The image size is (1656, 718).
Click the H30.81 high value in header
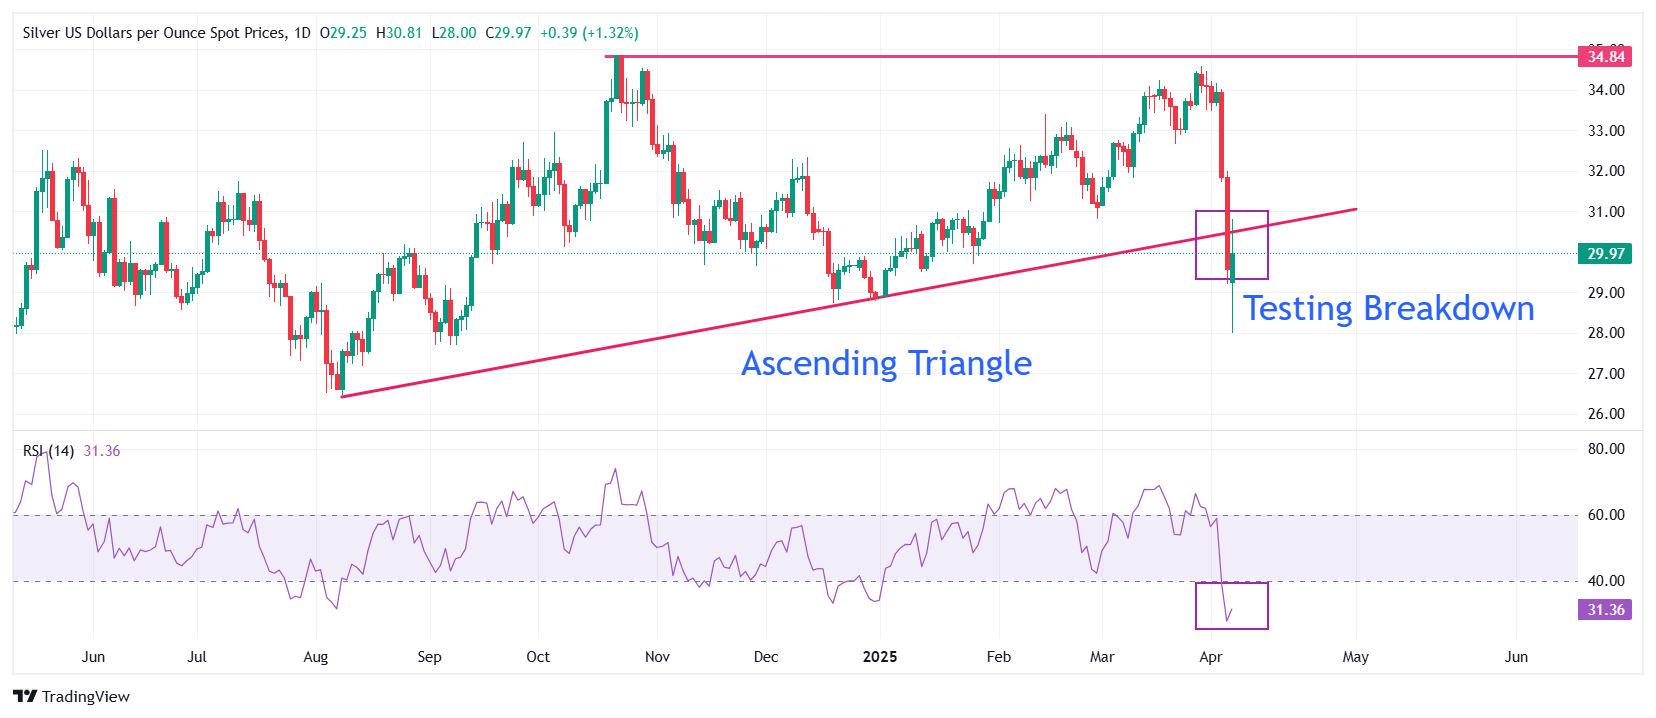(399, 33)
